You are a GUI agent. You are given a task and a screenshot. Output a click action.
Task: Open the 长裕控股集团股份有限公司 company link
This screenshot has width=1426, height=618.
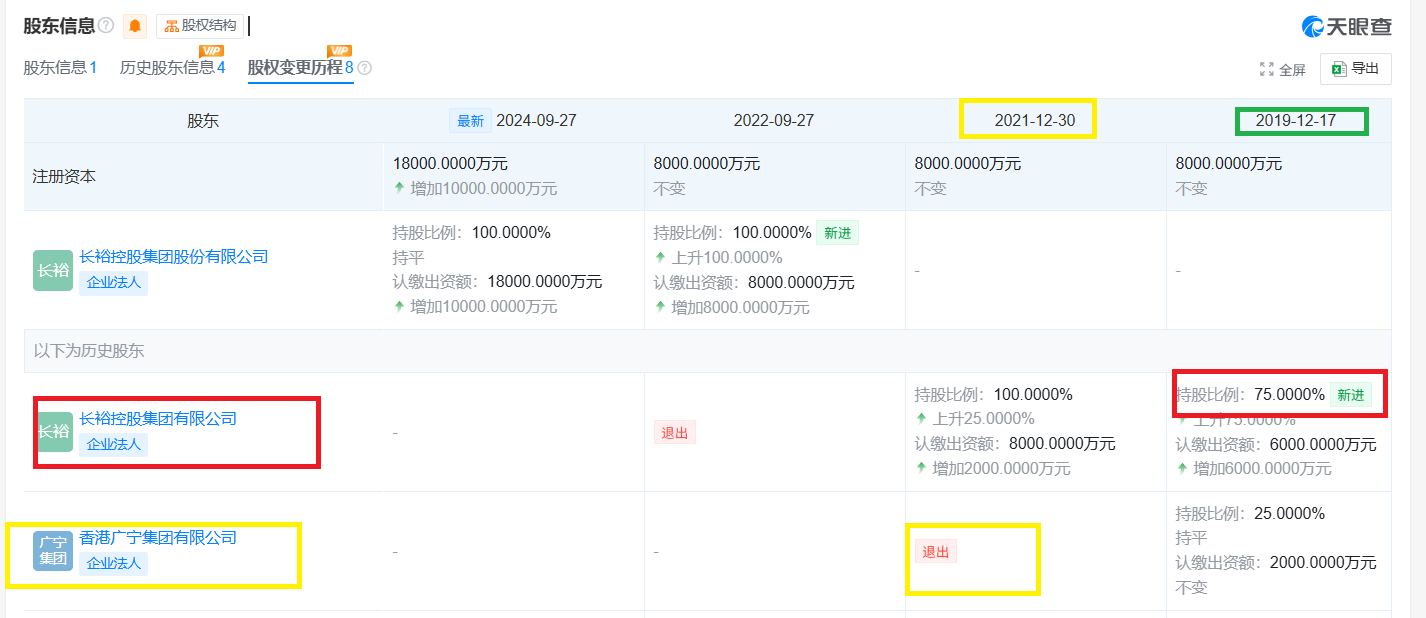174,257
